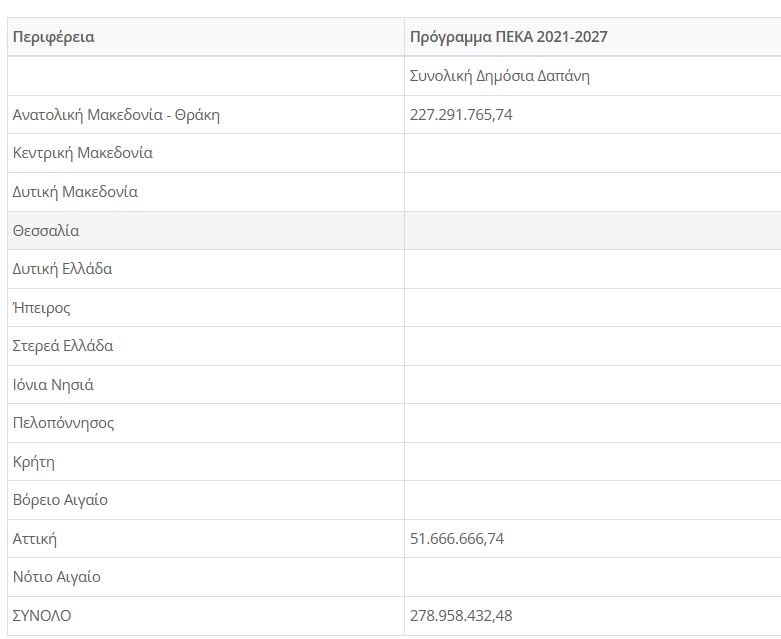781x639 pixels.
Task: Select the Κεντρική Μακεδονία row label
Action: point(83,153)
